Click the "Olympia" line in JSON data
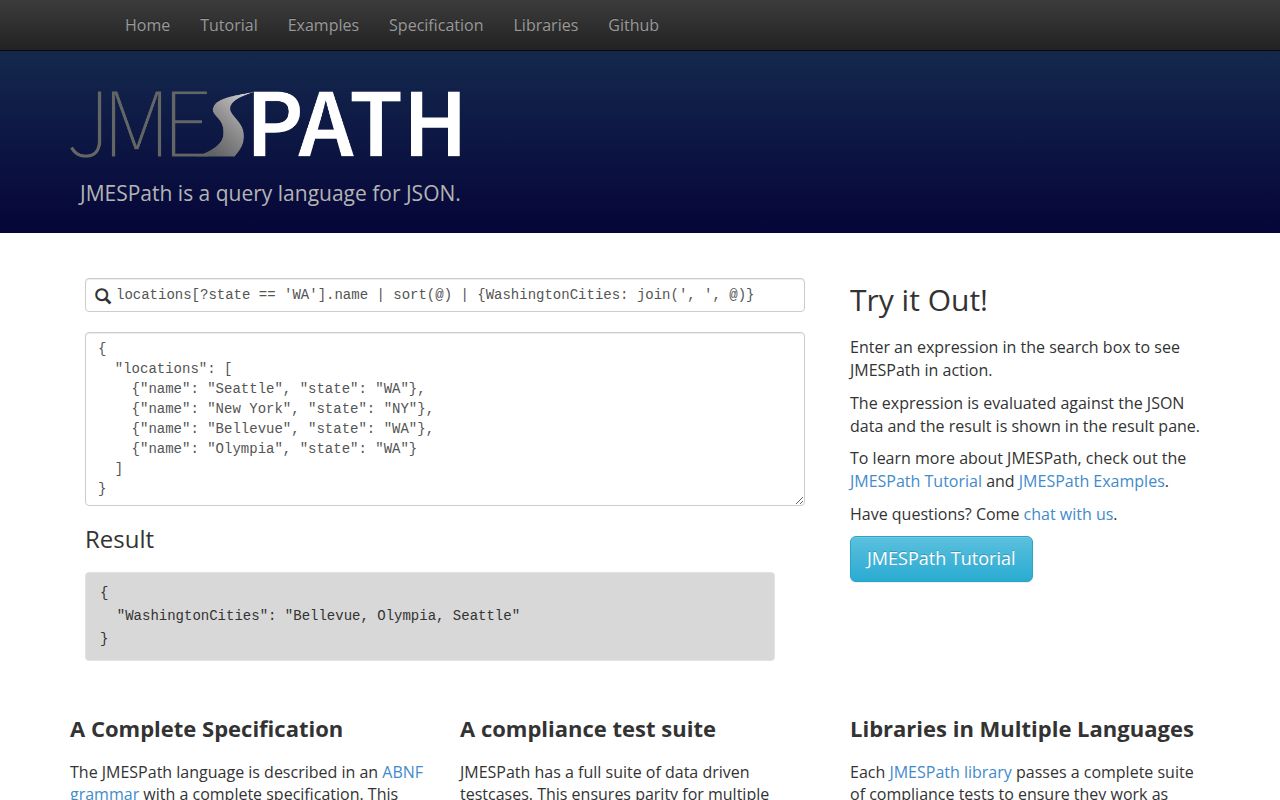 [274, 449]
